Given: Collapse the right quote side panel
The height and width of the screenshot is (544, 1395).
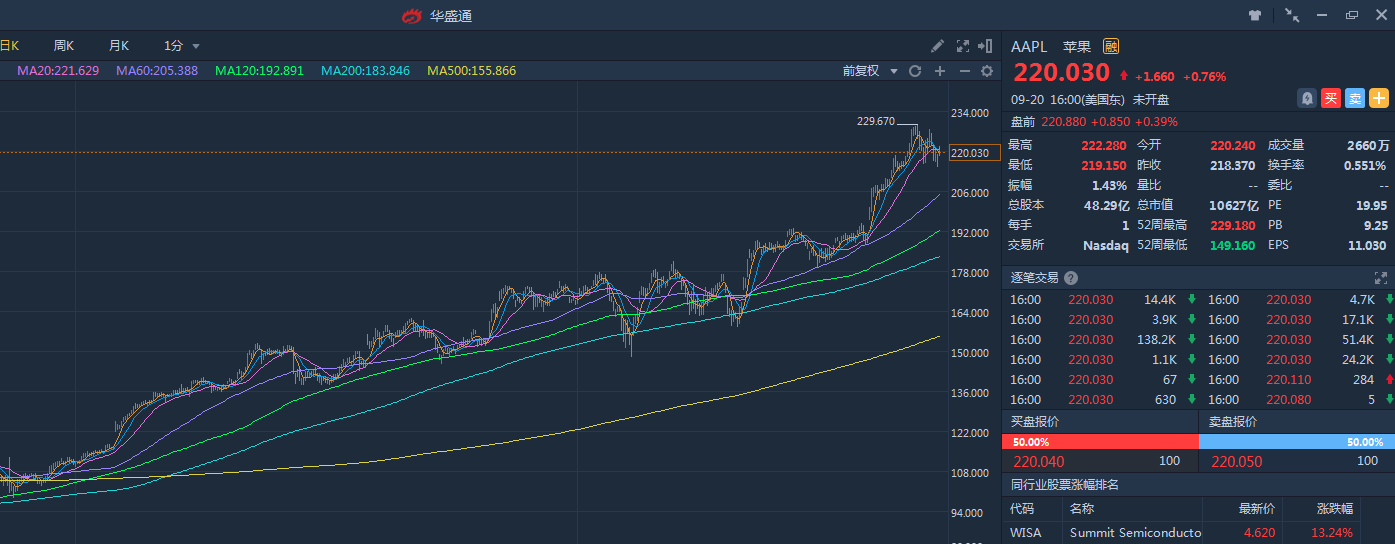Looking at the screenshot, I should 988,46.
